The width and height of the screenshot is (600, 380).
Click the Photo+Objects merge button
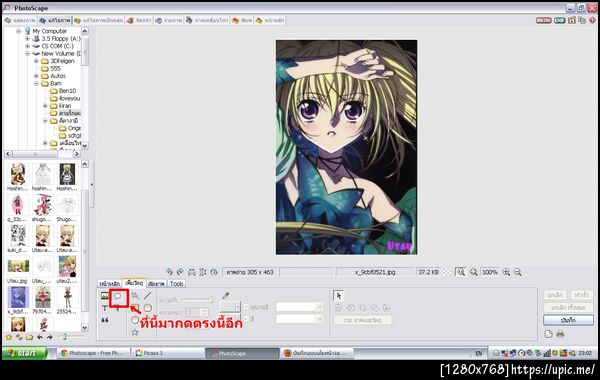[x=362, y=320]
